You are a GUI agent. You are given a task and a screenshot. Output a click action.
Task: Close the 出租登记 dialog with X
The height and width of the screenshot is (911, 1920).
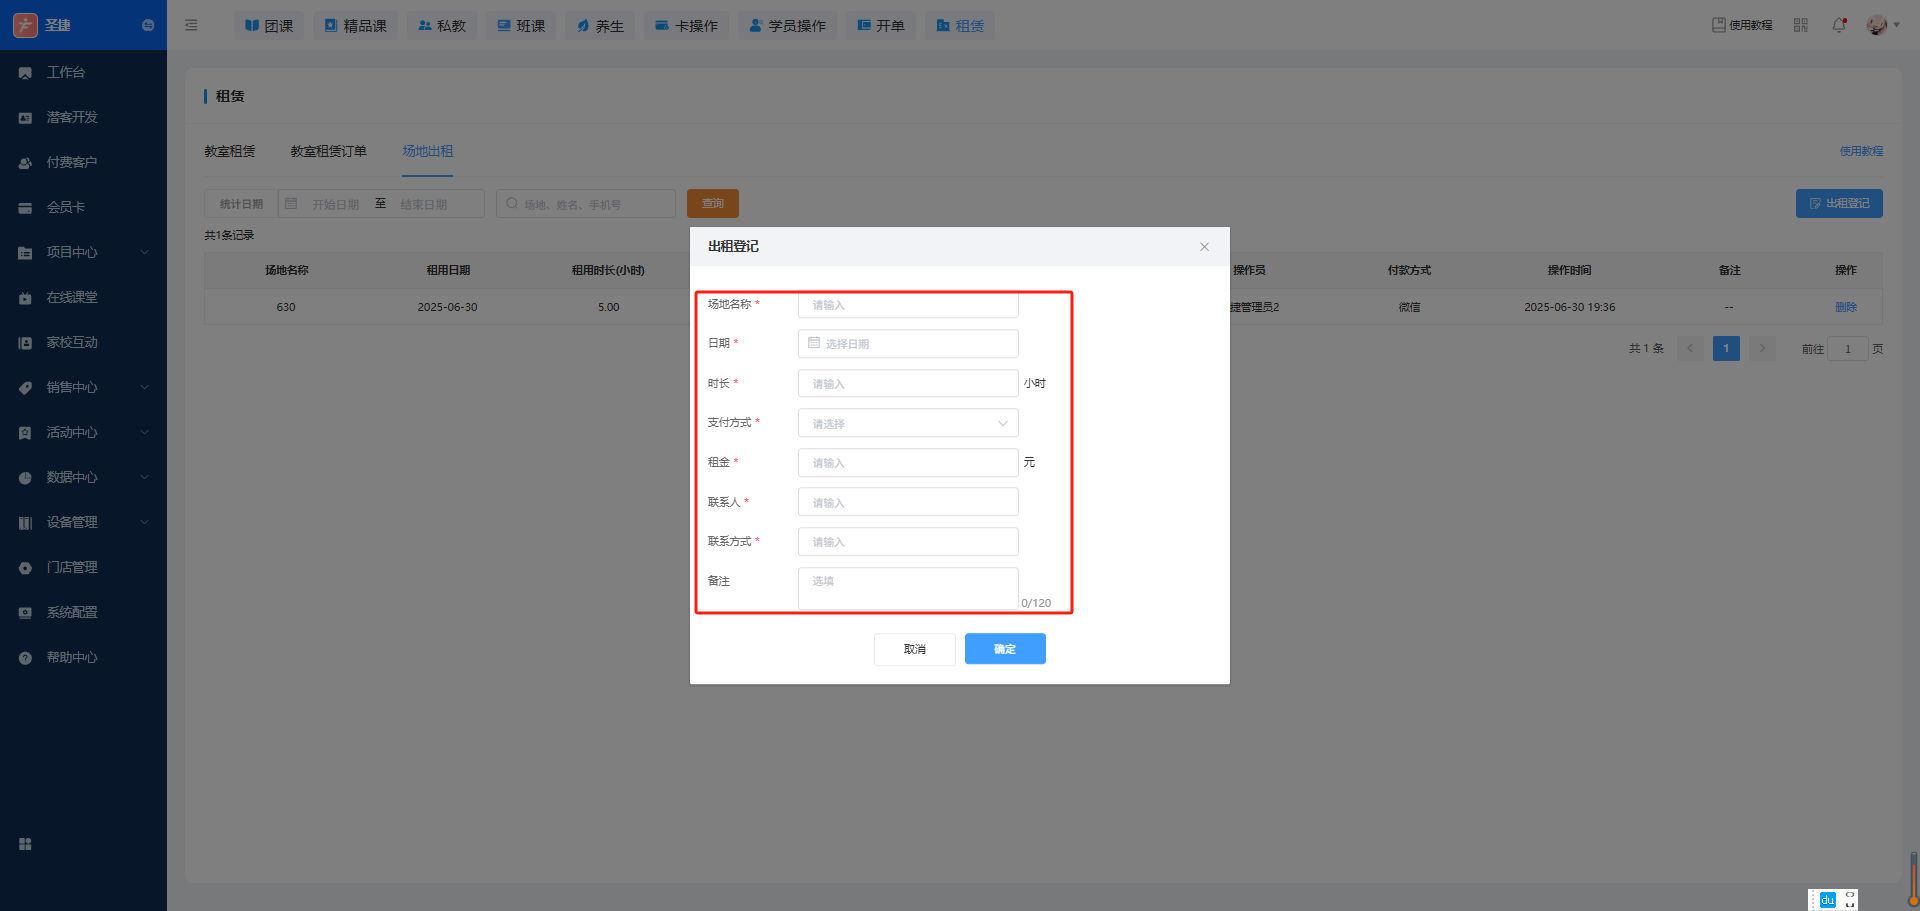tap(1204, 247)
